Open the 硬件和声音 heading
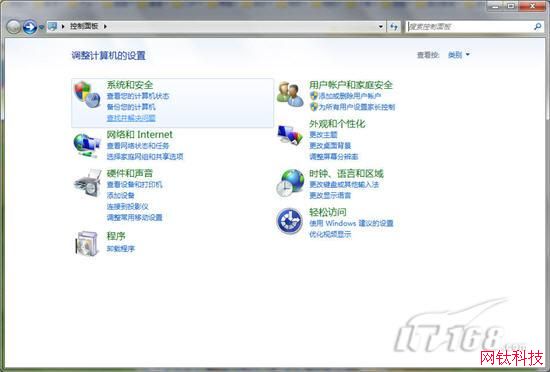The height and width of the screenshot is (372, 550). 129,173
